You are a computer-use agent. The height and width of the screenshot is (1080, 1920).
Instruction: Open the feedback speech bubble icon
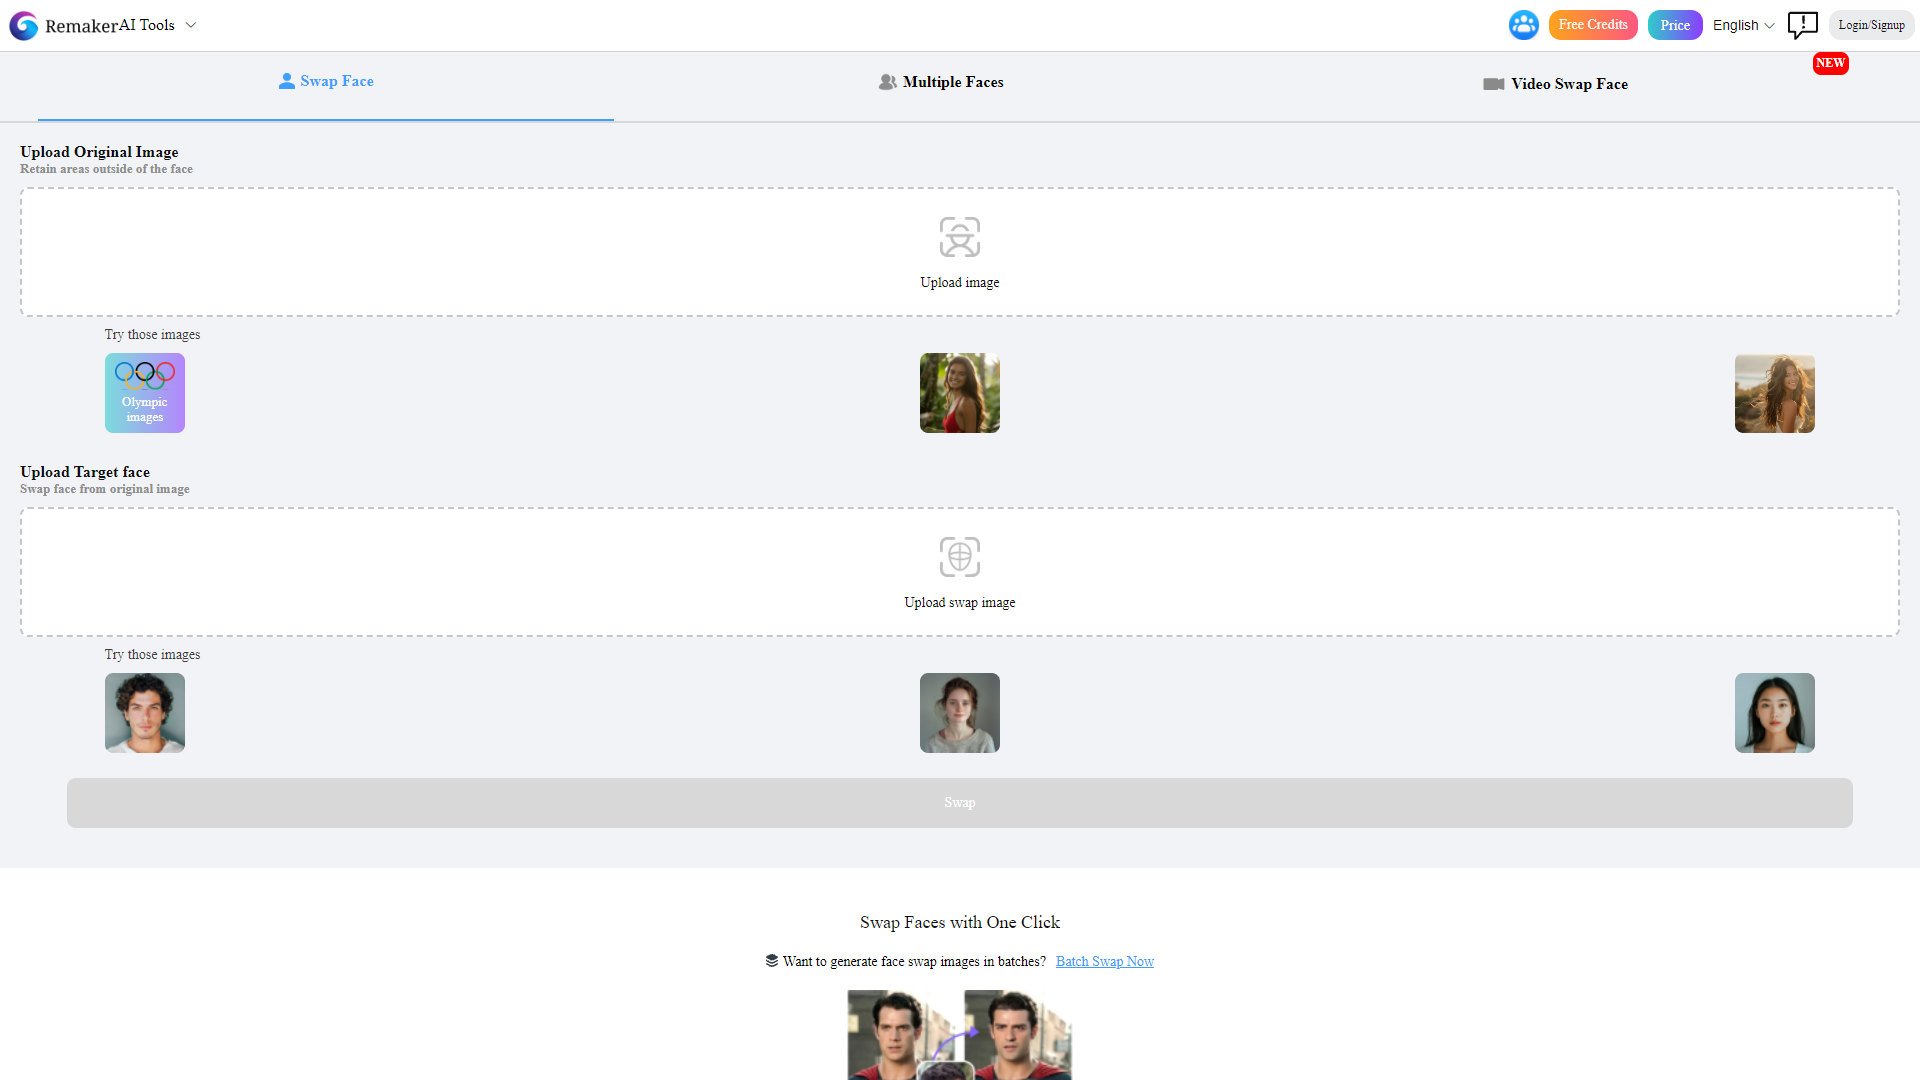point(1802,25)
